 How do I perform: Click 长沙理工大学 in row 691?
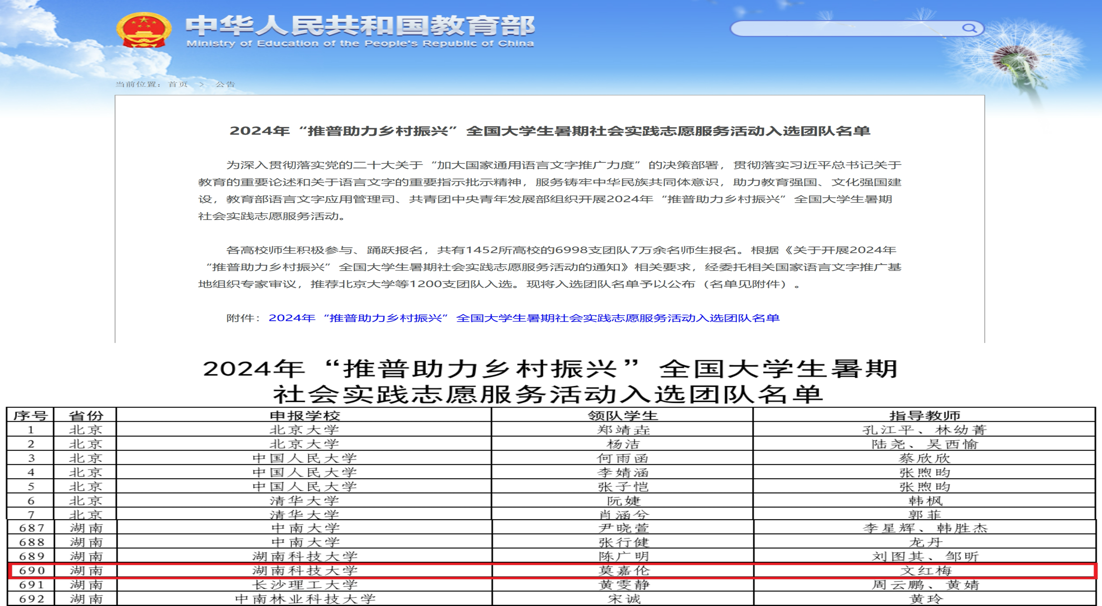[305, 585]
